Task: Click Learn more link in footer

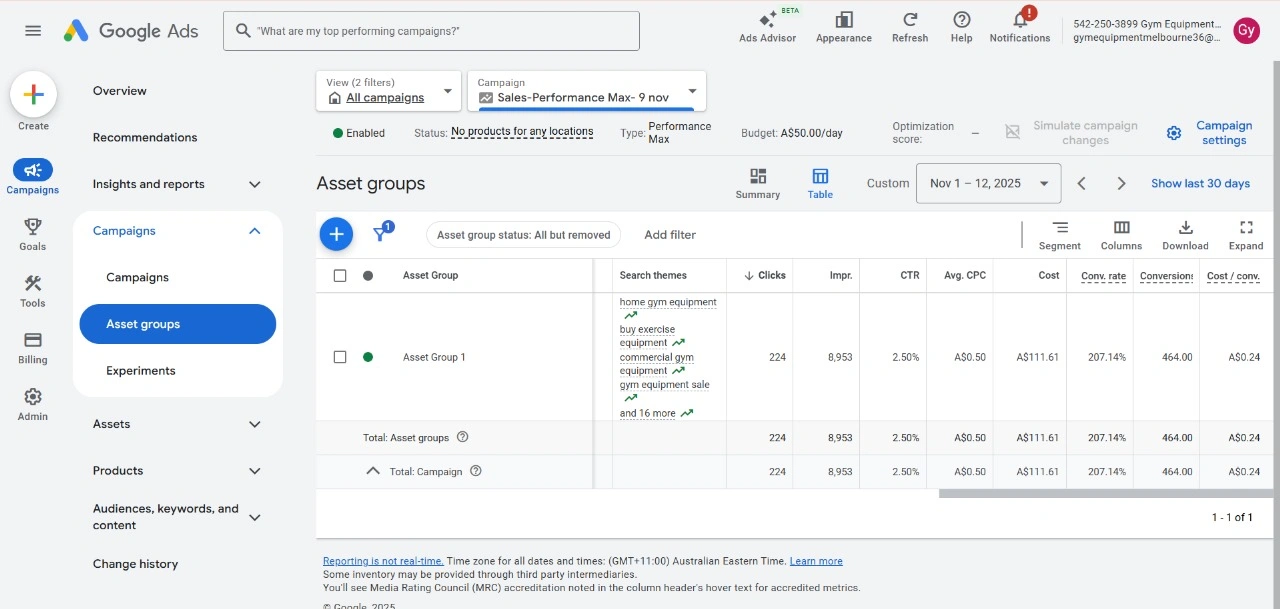Action: [816, 561]
